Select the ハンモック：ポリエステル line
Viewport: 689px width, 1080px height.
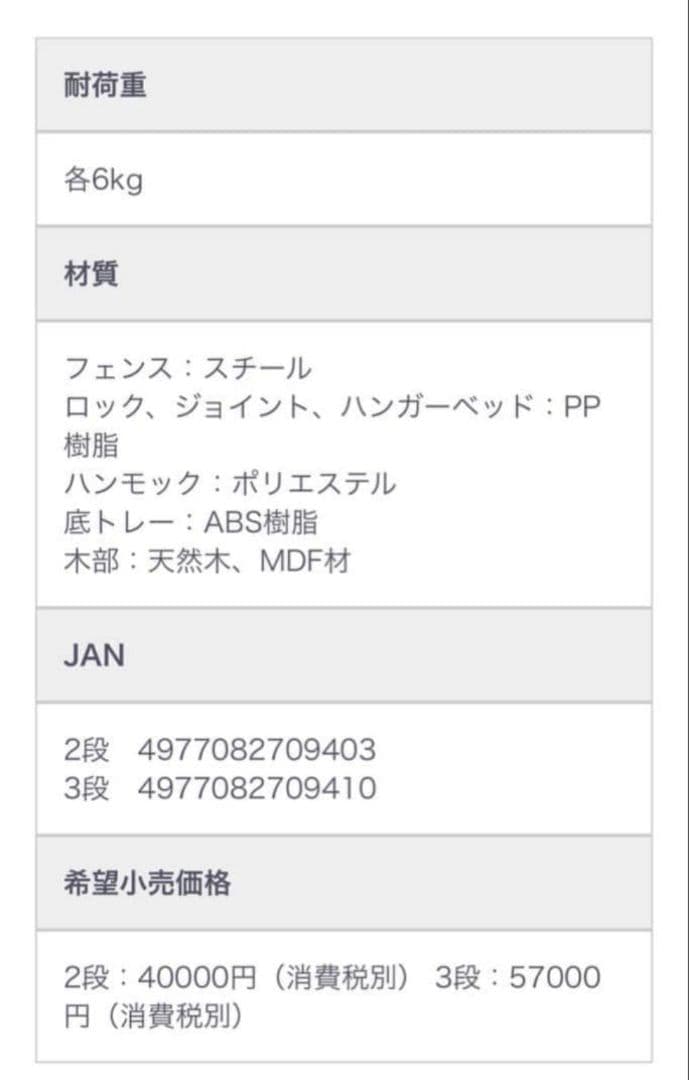pos(230,484)
